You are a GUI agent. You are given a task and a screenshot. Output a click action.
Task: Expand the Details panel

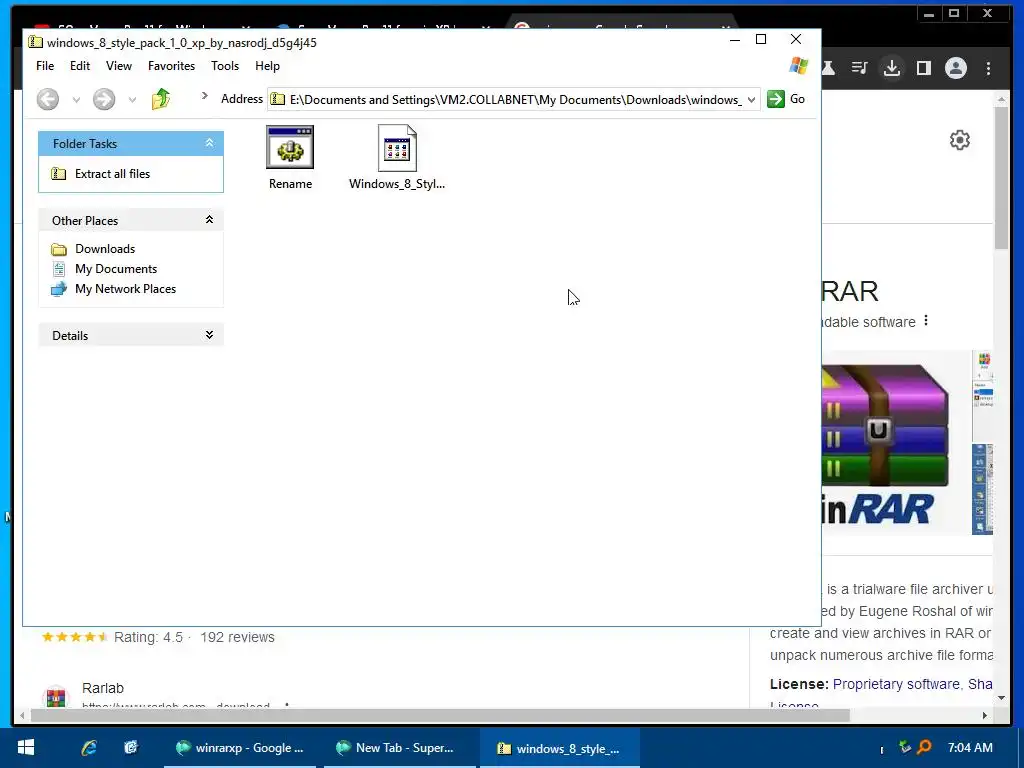tap(209, 335)
